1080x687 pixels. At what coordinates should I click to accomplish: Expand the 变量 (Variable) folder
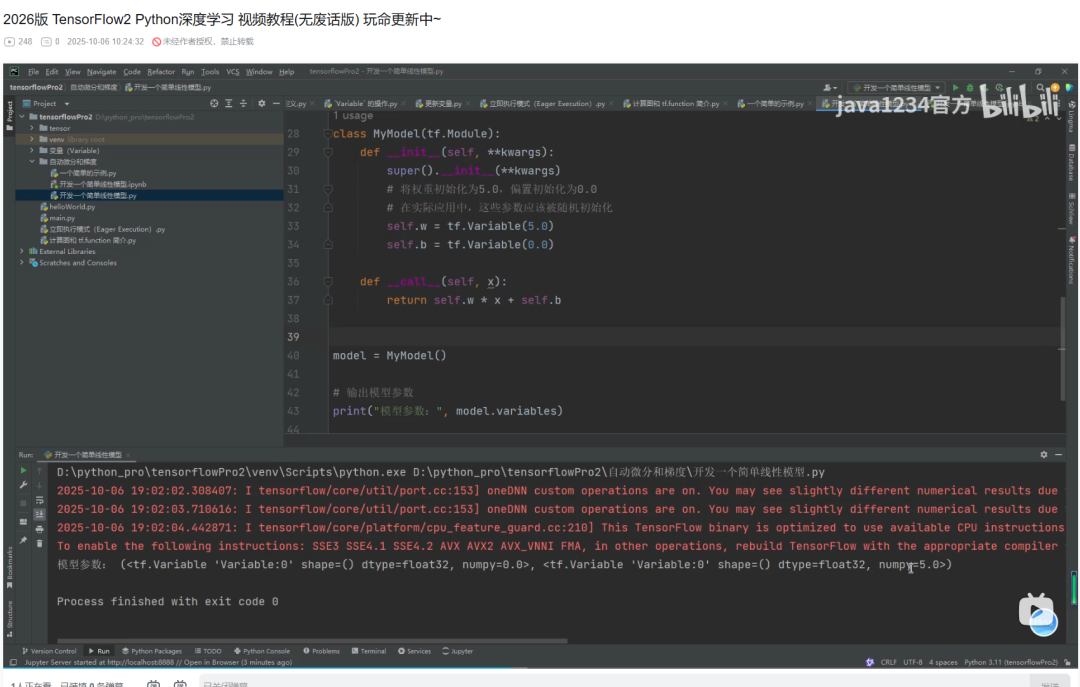(x=32, y=150)
